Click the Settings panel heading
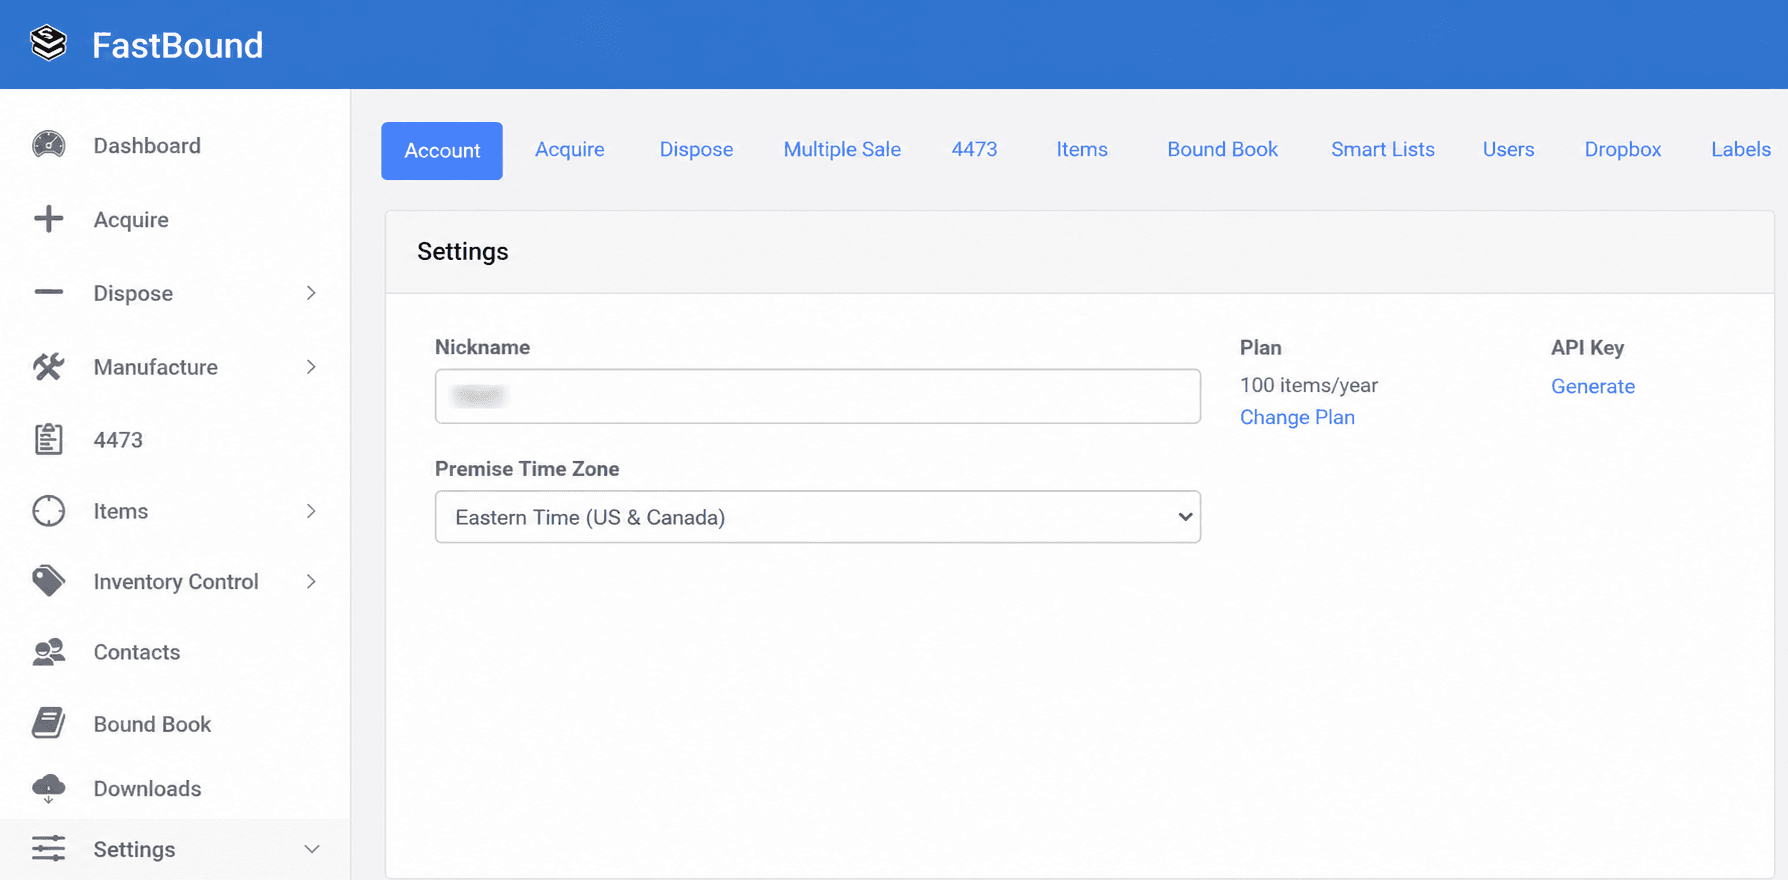This screenshot has height=880, width=1788. click(x=463, y=251)
